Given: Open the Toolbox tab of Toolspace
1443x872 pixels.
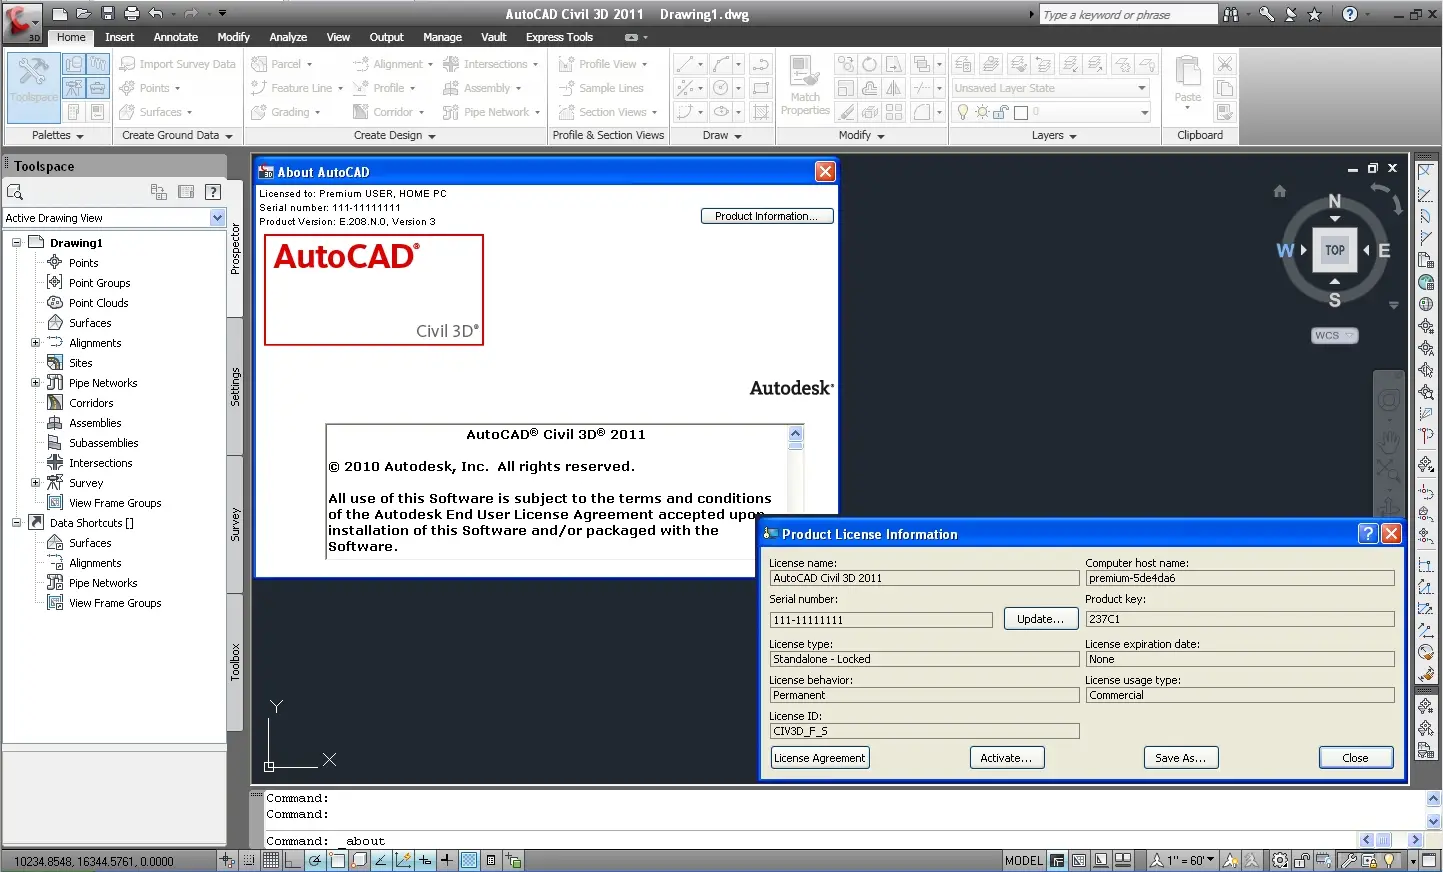Looking at the screenshot, I should point(235,662).
